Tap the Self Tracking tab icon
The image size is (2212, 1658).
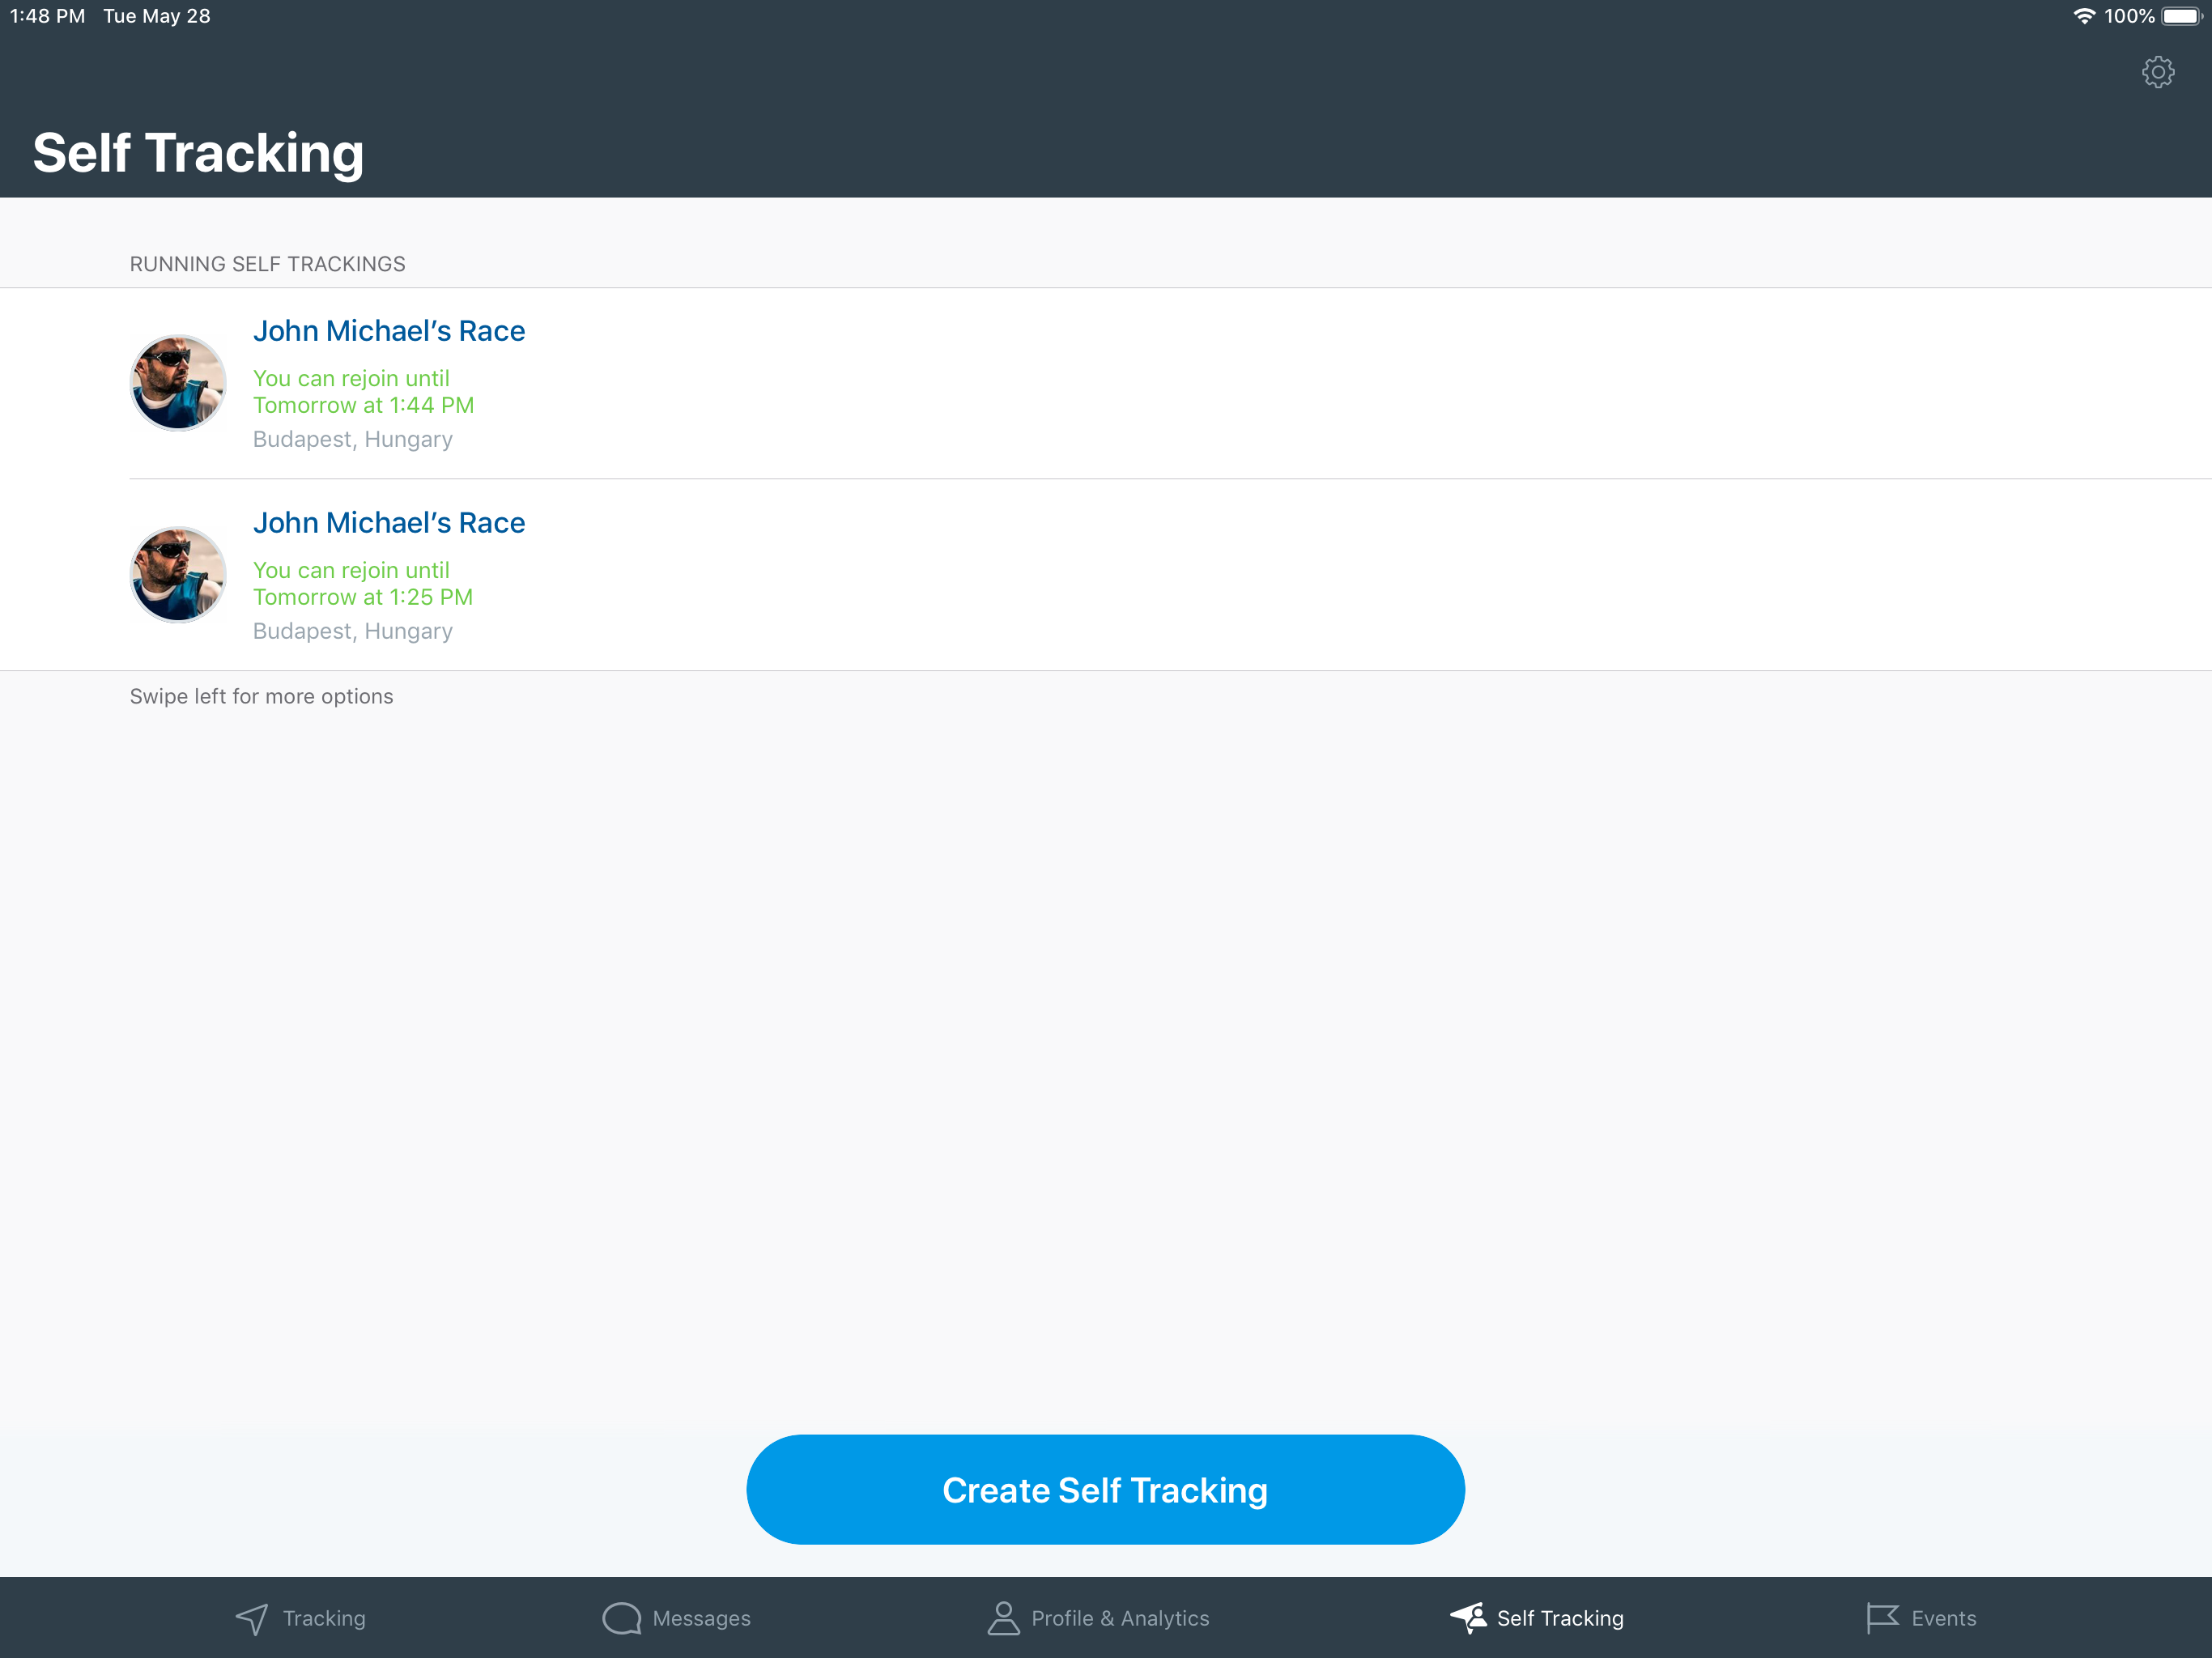point(1468,1617)
